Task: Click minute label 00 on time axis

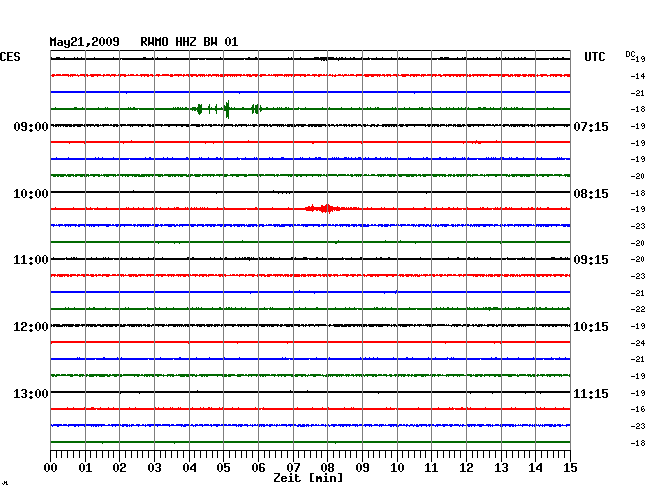Action: click(x=51, y=468)
